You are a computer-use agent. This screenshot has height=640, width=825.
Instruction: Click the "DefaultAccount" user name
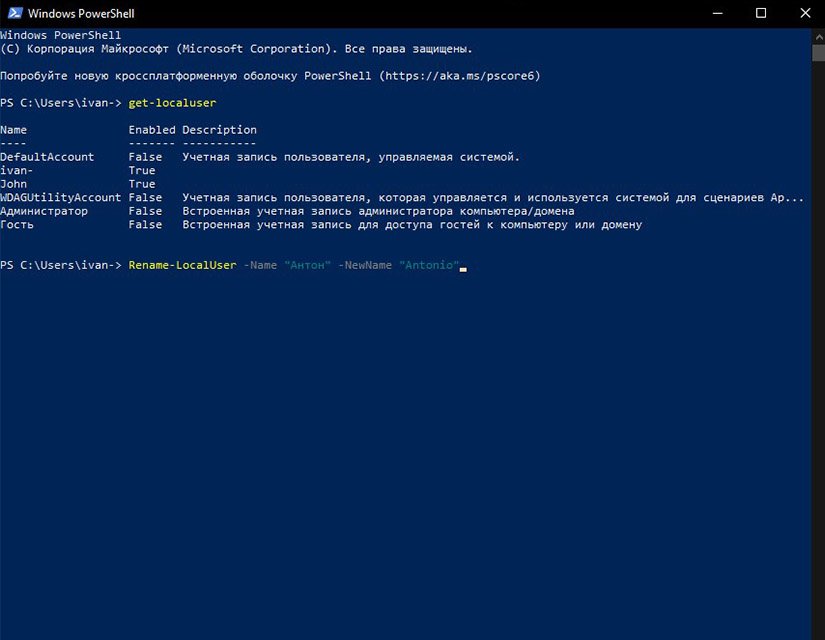[47, 157]
